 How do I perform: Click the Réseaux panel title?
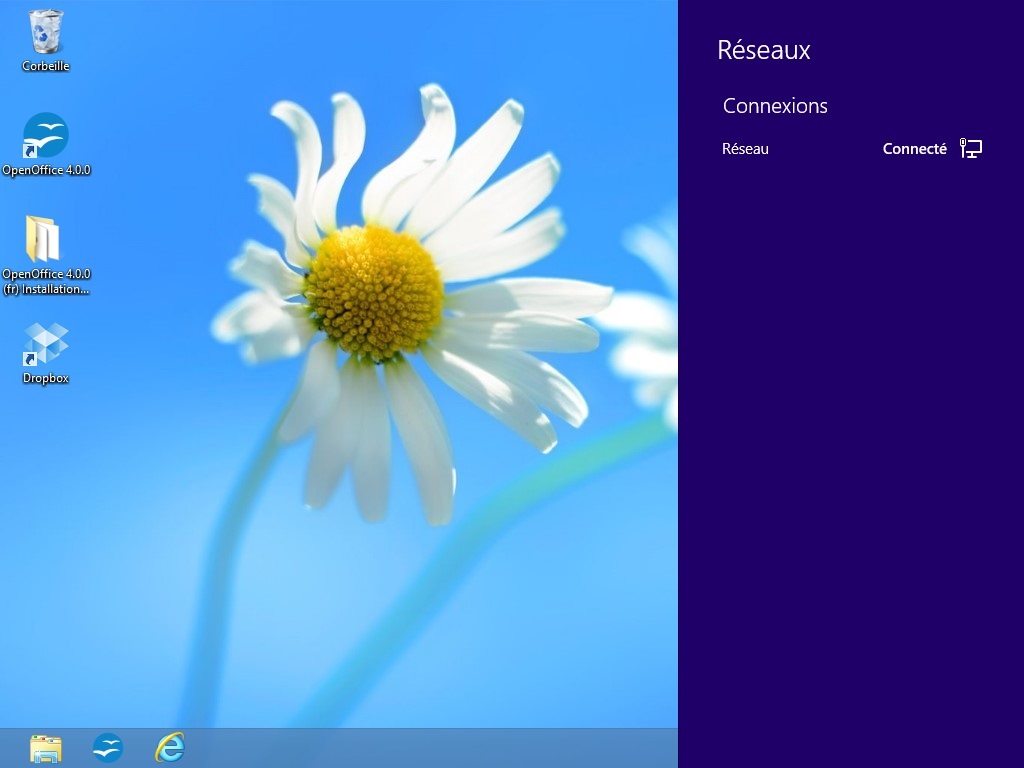coord(763,50)
